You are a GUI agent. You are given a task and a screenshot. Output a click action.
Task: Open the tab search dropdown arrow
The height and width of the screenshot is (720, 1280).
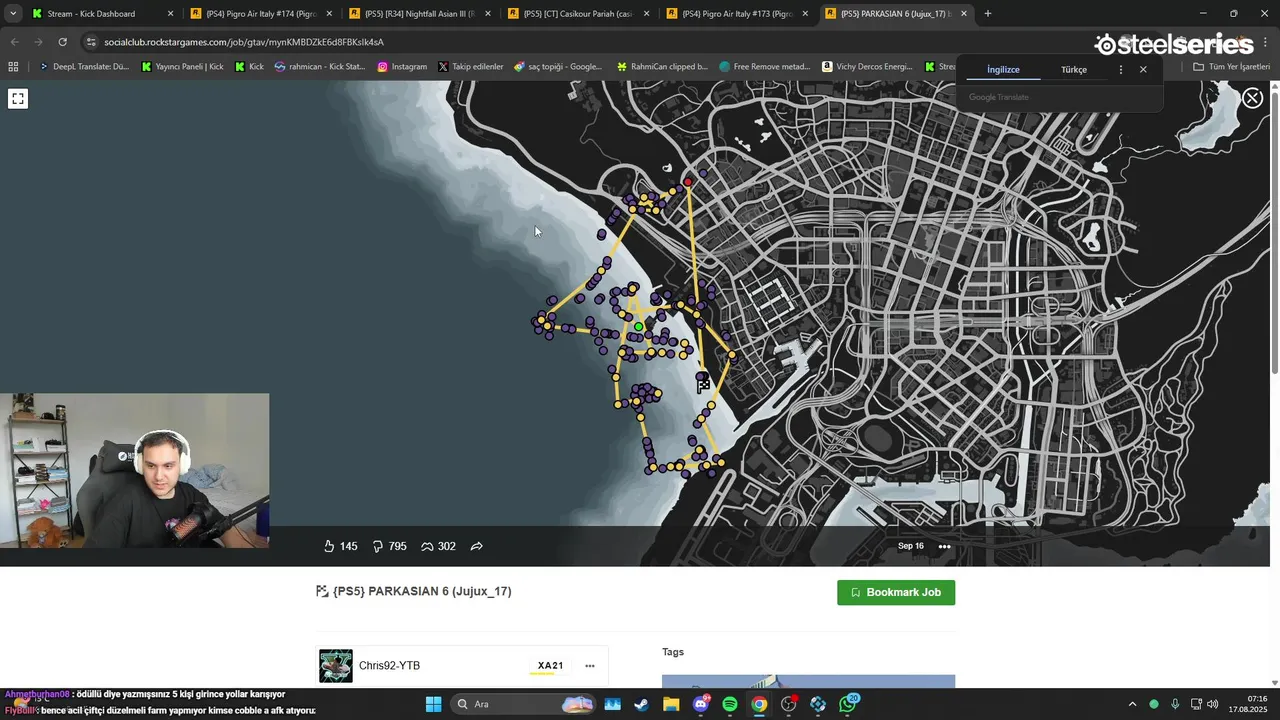pos(13,14)
